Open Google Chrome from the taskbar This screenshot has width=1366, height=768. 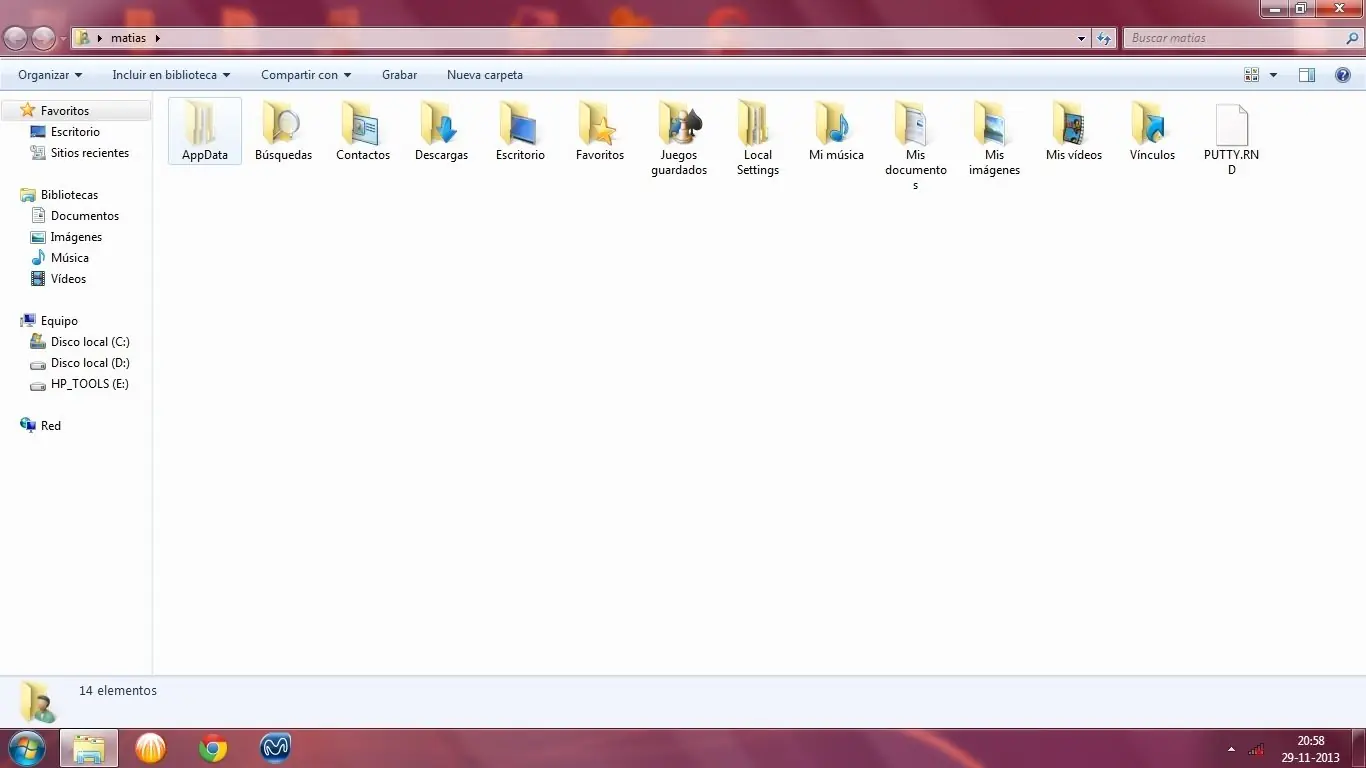coord(212,748)
